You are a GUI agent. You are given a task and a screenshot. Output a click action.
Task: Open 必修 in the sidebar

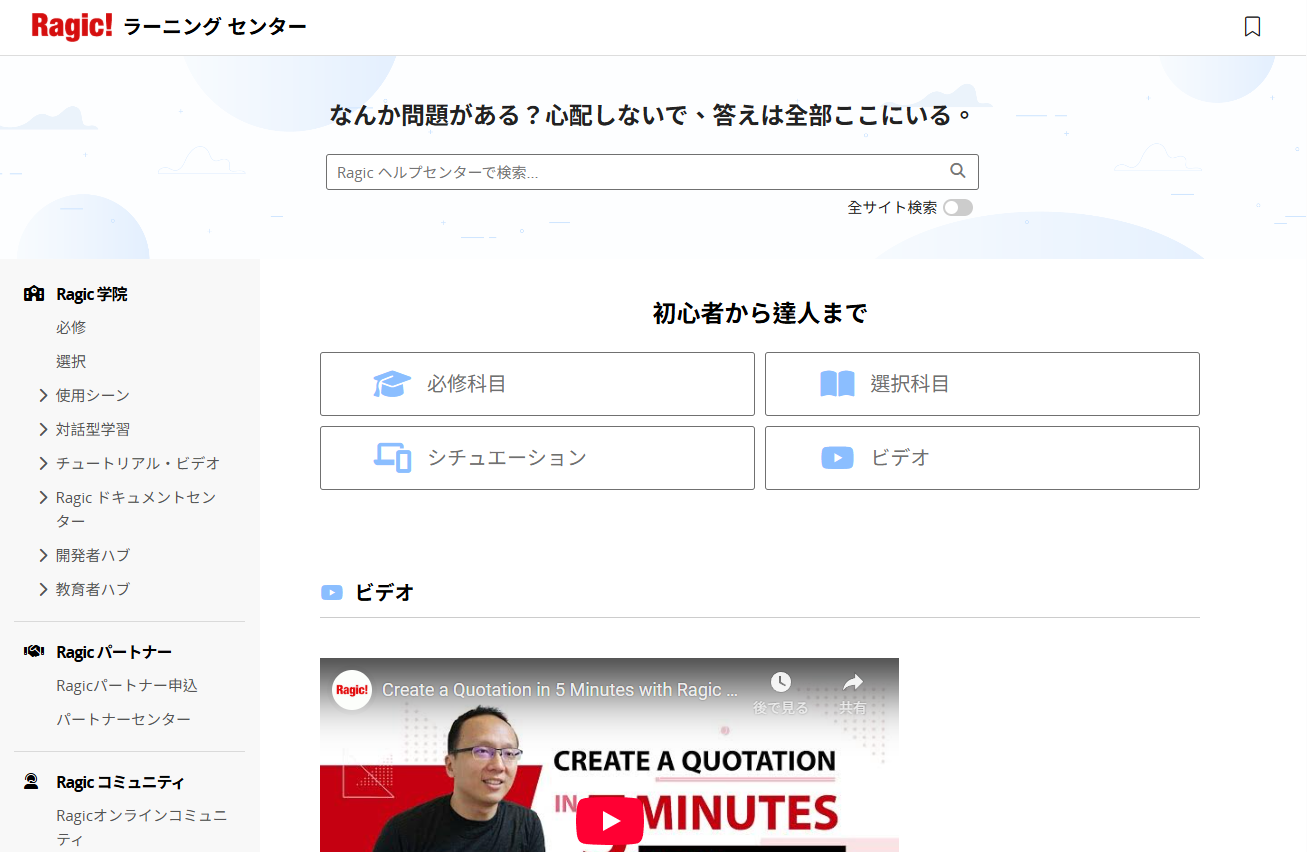click(x=71, y=327)
